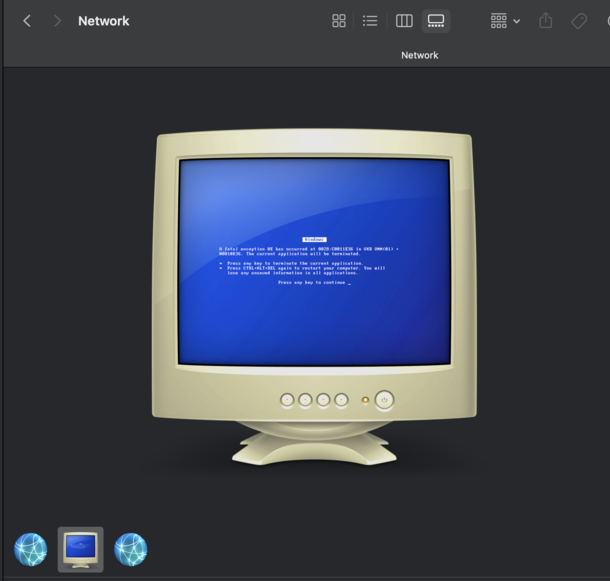Image resolution: width=610 pixels, height=581 pixels.
Task: Go back with the left chevron button
Action: click(27, 21)
